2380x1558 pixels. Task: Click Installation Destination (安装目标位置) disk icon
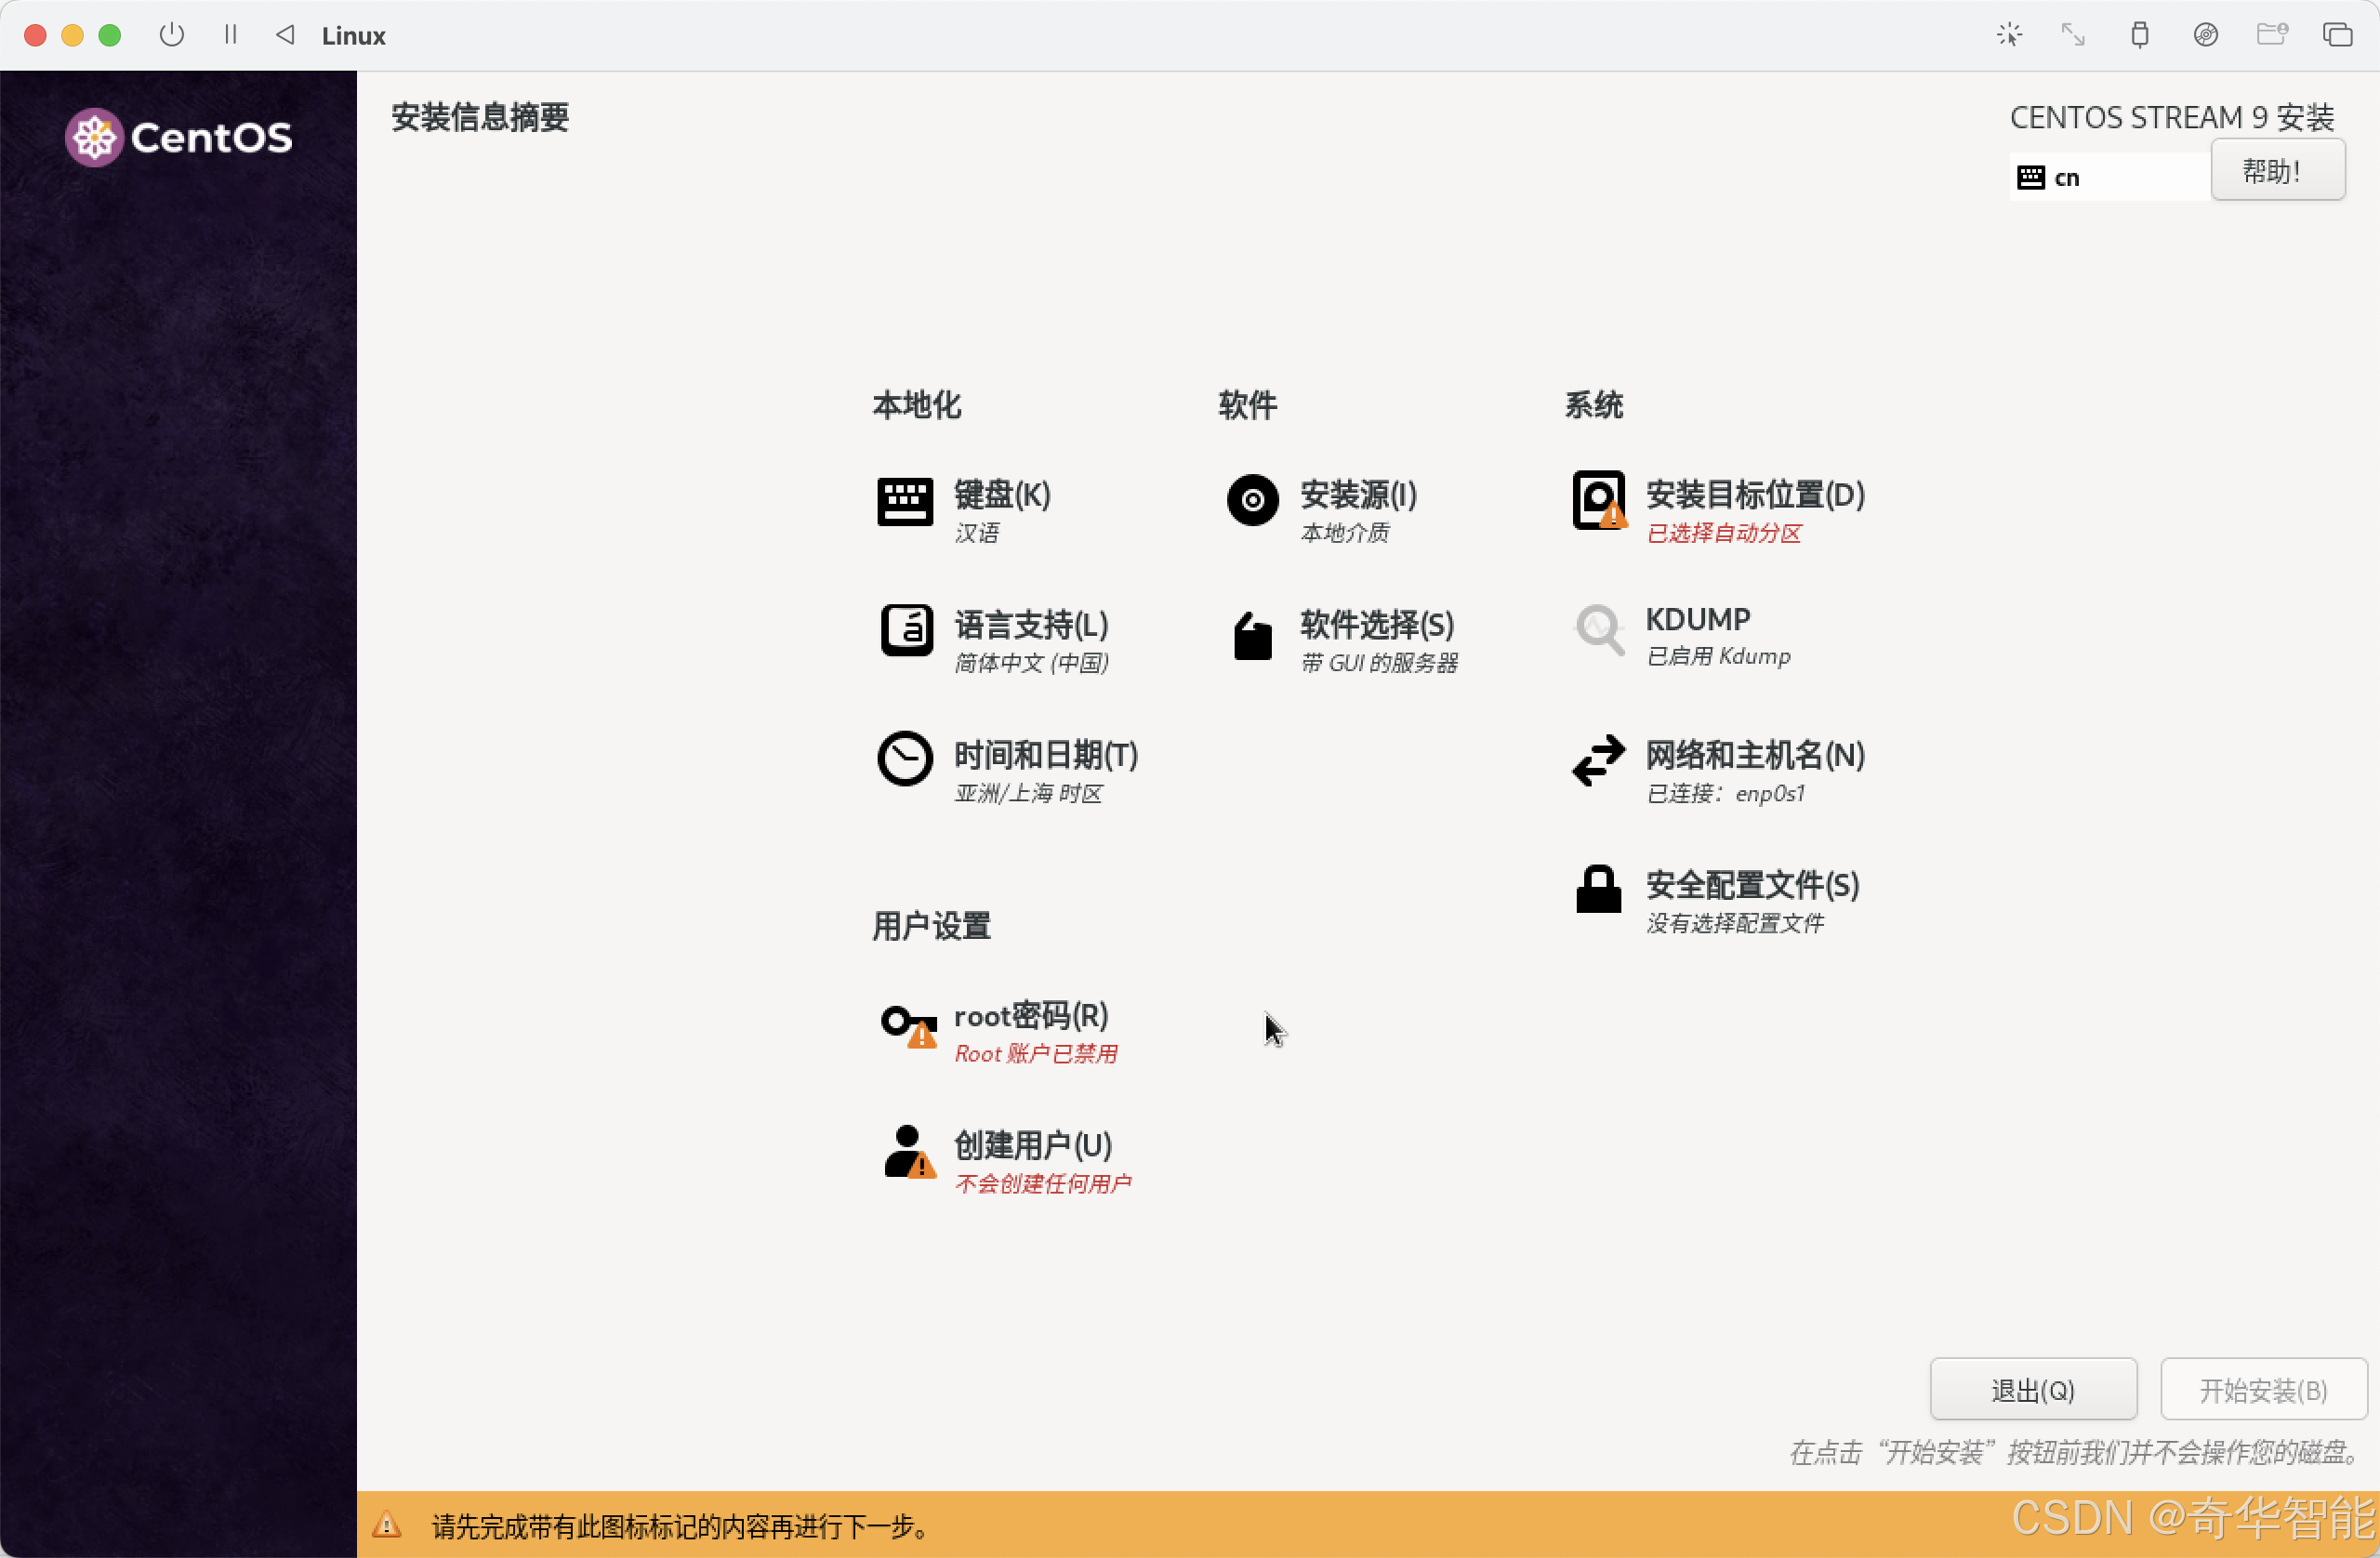point(1598,499)
